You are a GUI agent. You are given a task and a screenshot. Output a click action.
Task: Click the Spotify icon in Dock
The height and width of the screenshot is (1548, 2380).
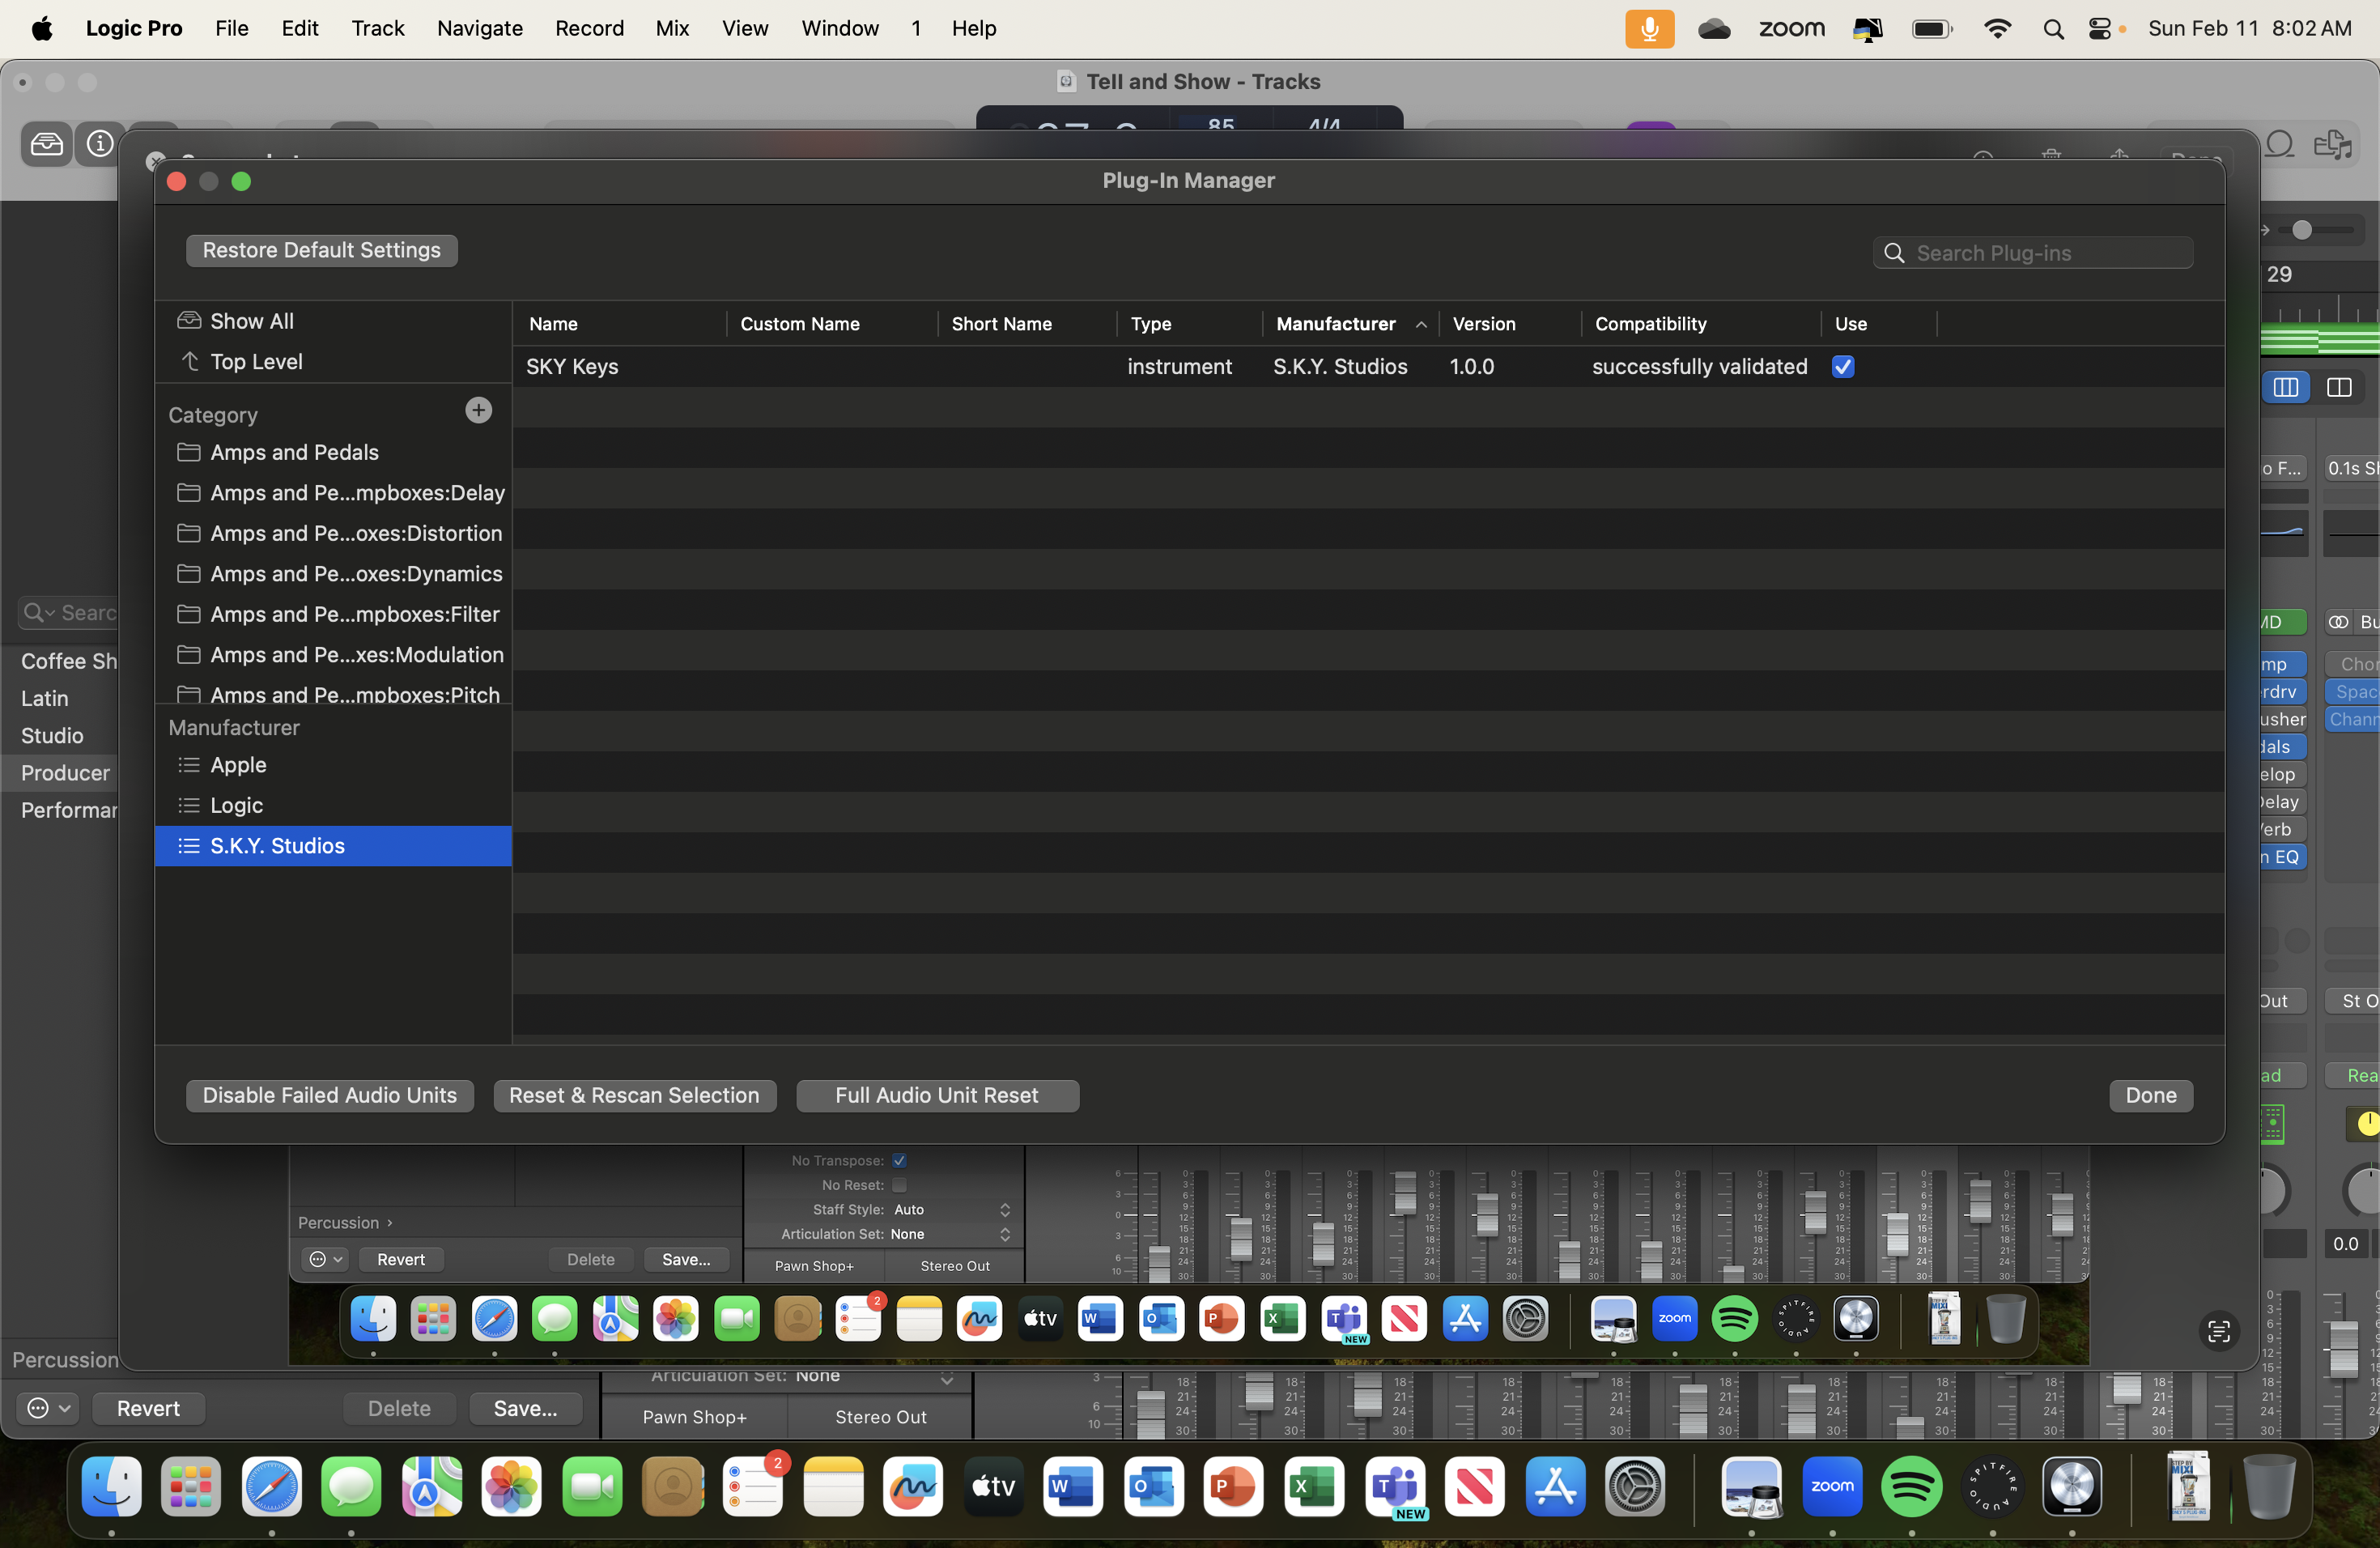pos(1911,1487)
